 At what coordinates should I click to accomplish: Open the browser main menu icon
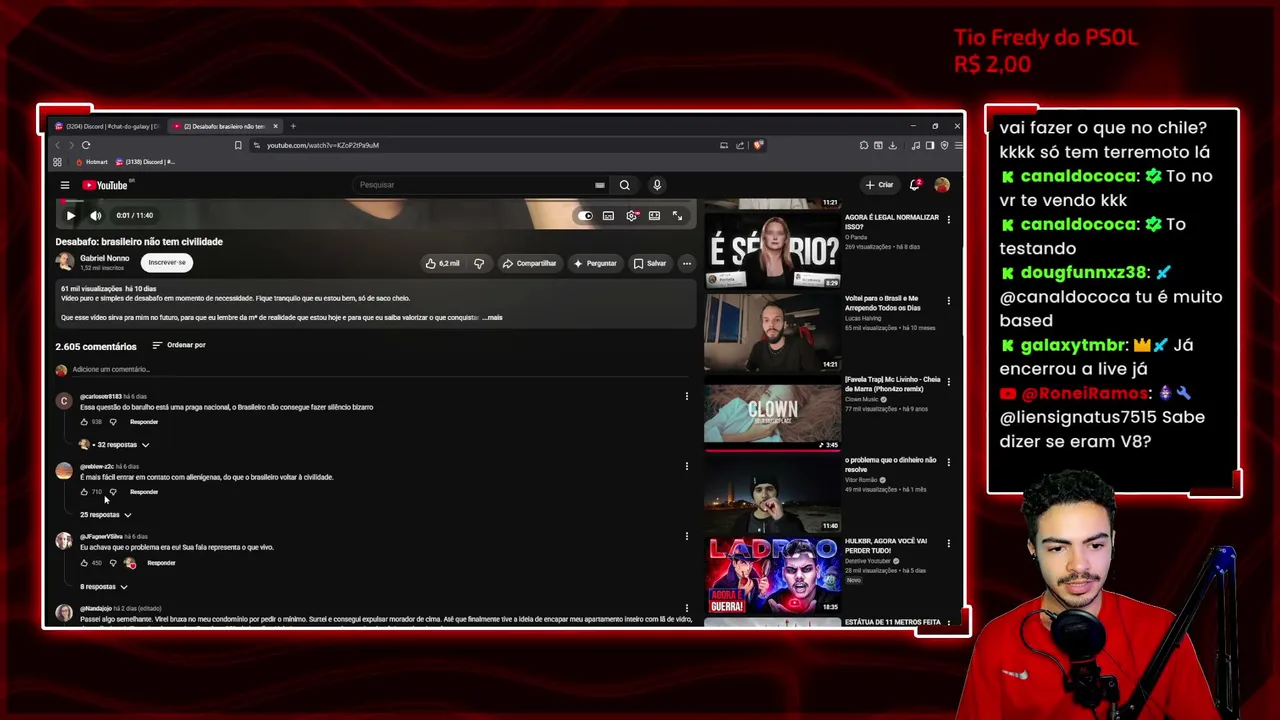[x=957, y=145]
